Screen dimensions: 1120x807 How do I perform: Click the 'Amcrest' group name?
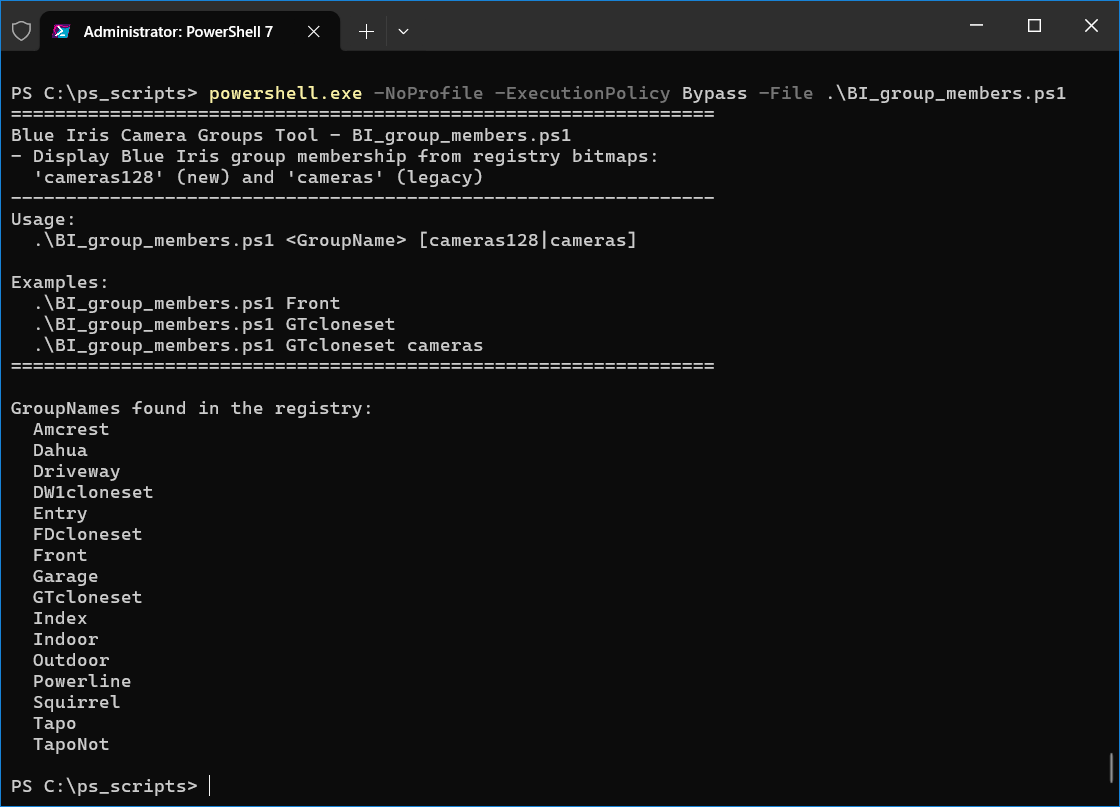tap(71, 429)
